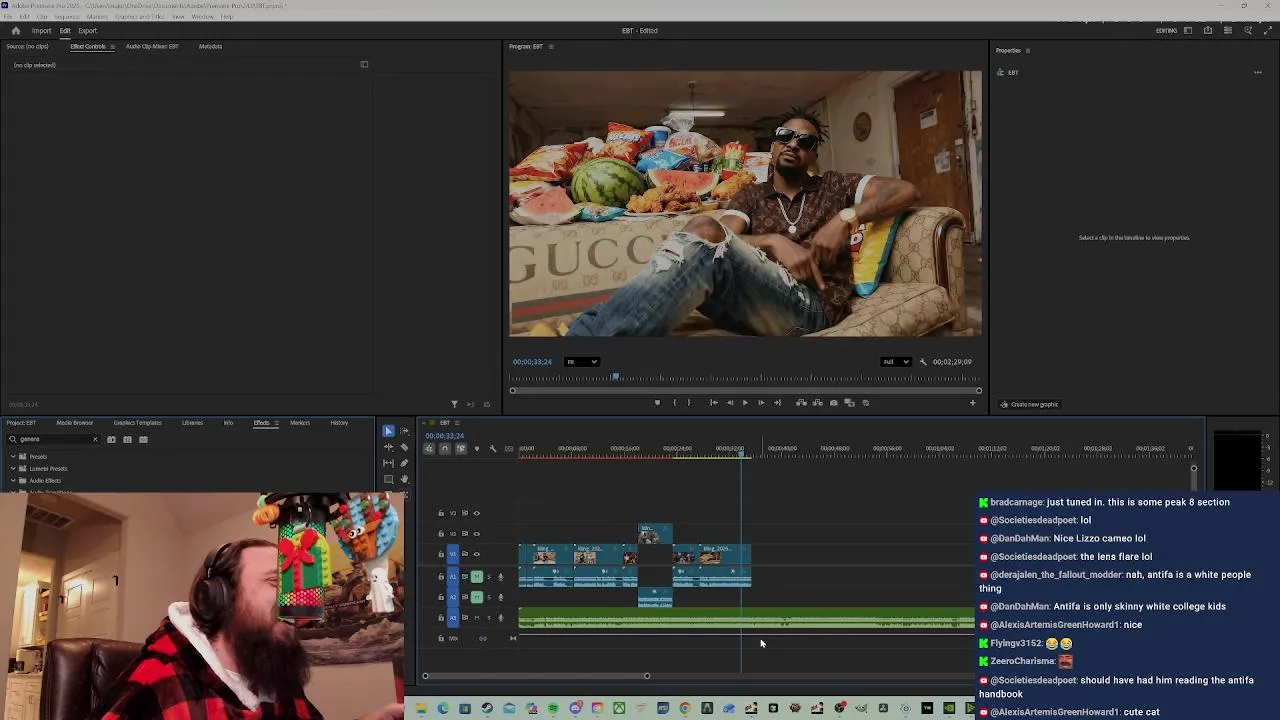Select the Razor tool
This screenshot has height=720, width=1280.
tap(404, 447)
